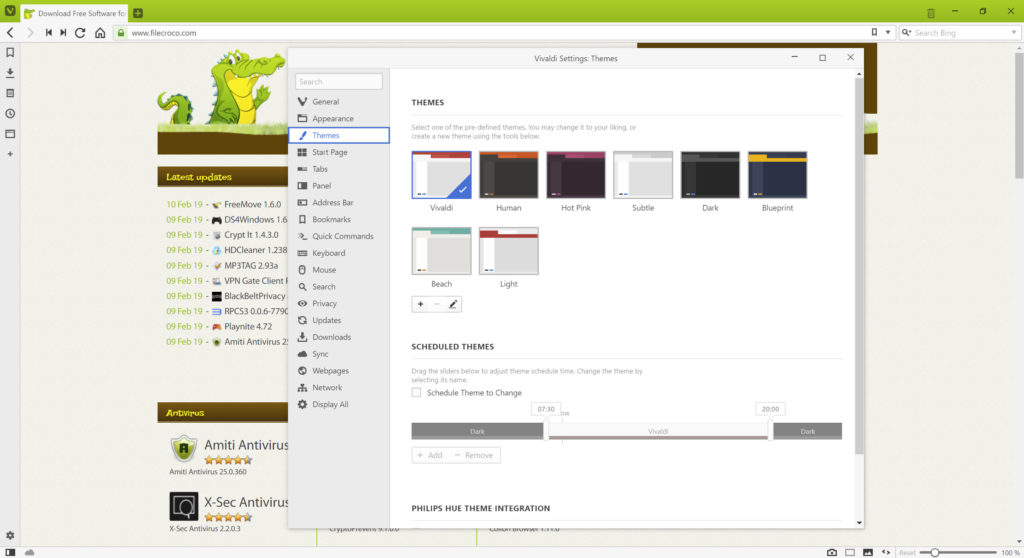Bookmark this page in address bar

[x=874, y=32]
